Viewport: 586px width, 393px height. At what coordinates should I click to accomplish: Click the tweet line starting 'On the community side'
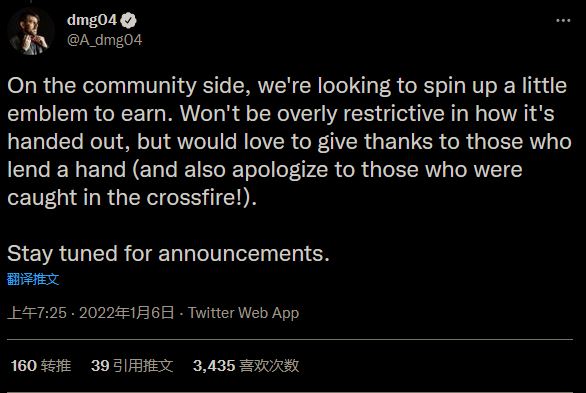[x=287, y=86]
